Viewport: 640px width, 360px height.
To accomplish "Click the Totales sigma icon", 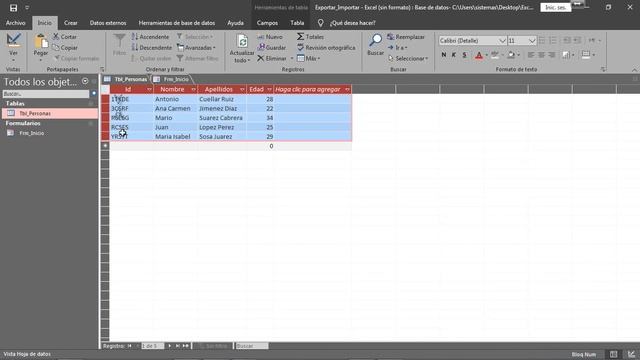I will coord(300,37).
